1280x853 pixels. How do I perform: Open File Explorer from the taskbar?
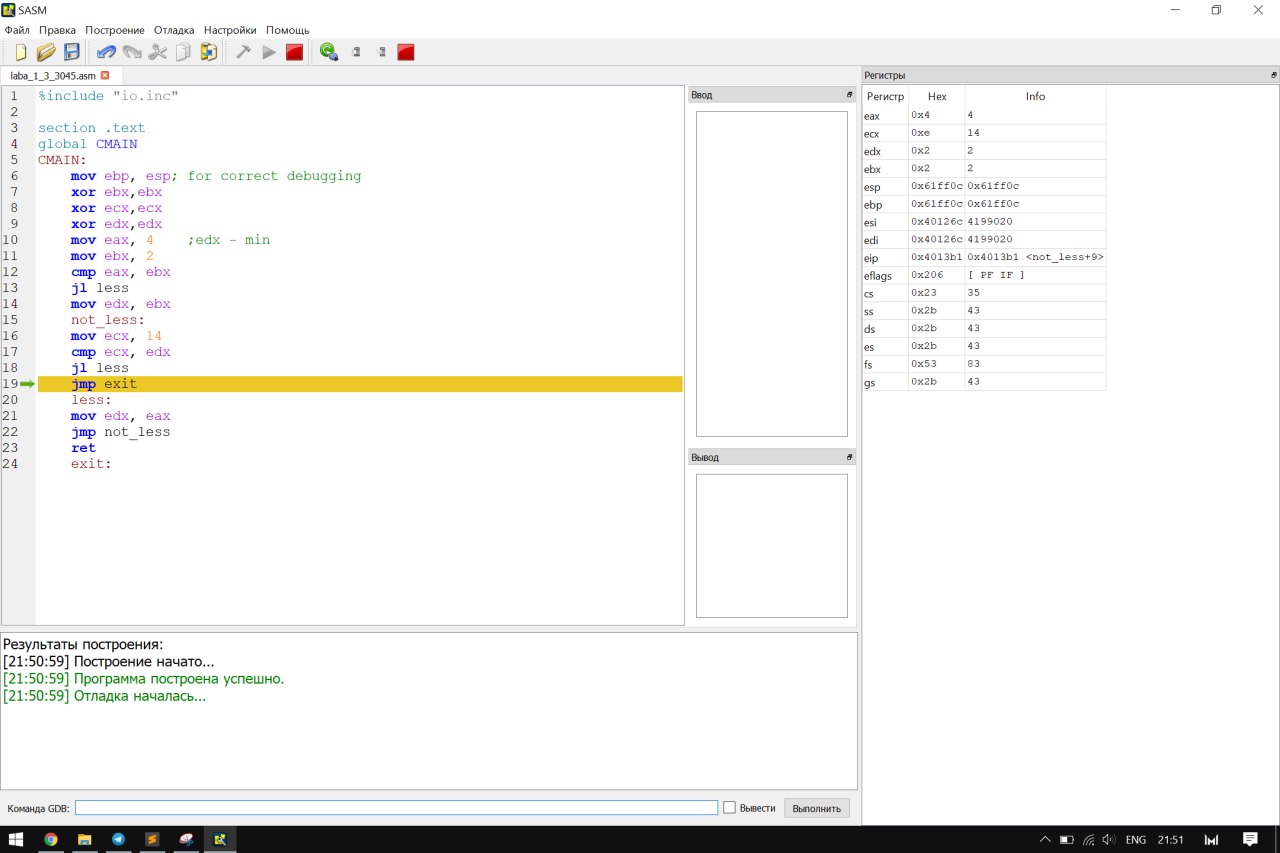pos(85,839)
